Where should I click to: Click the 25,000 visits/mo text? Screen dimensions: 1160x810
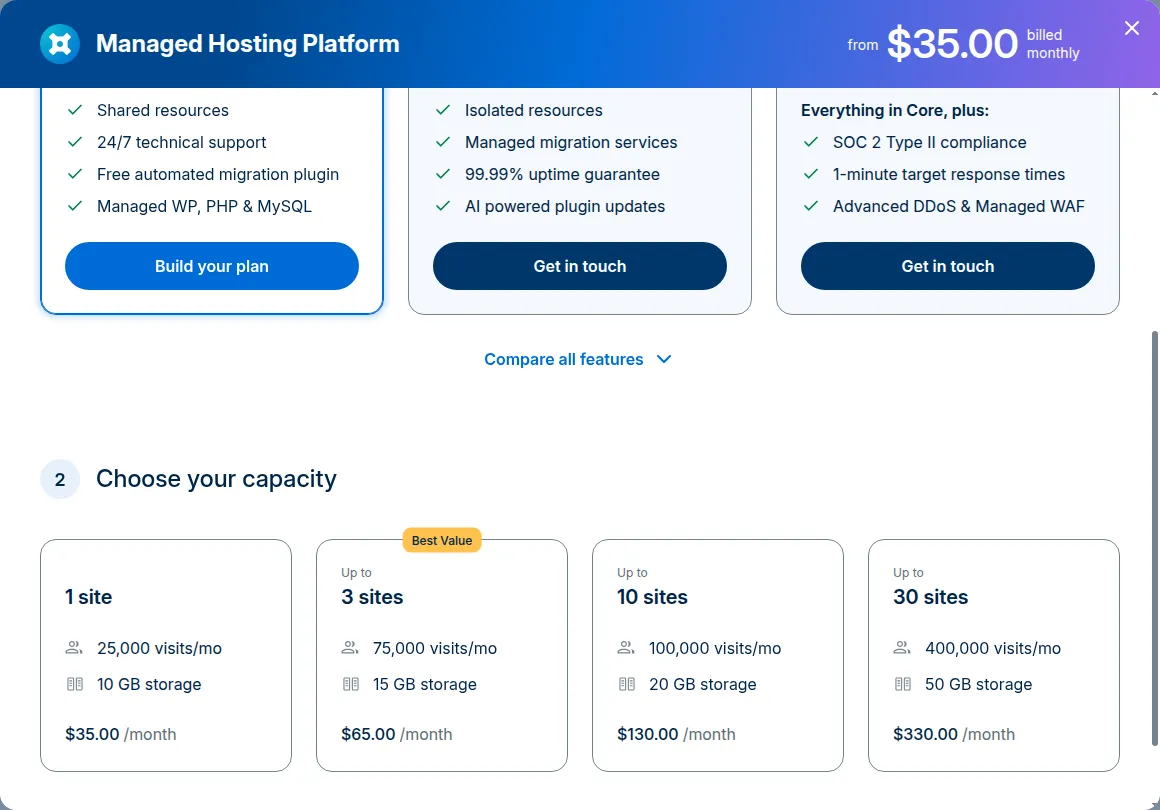[159, 649]
